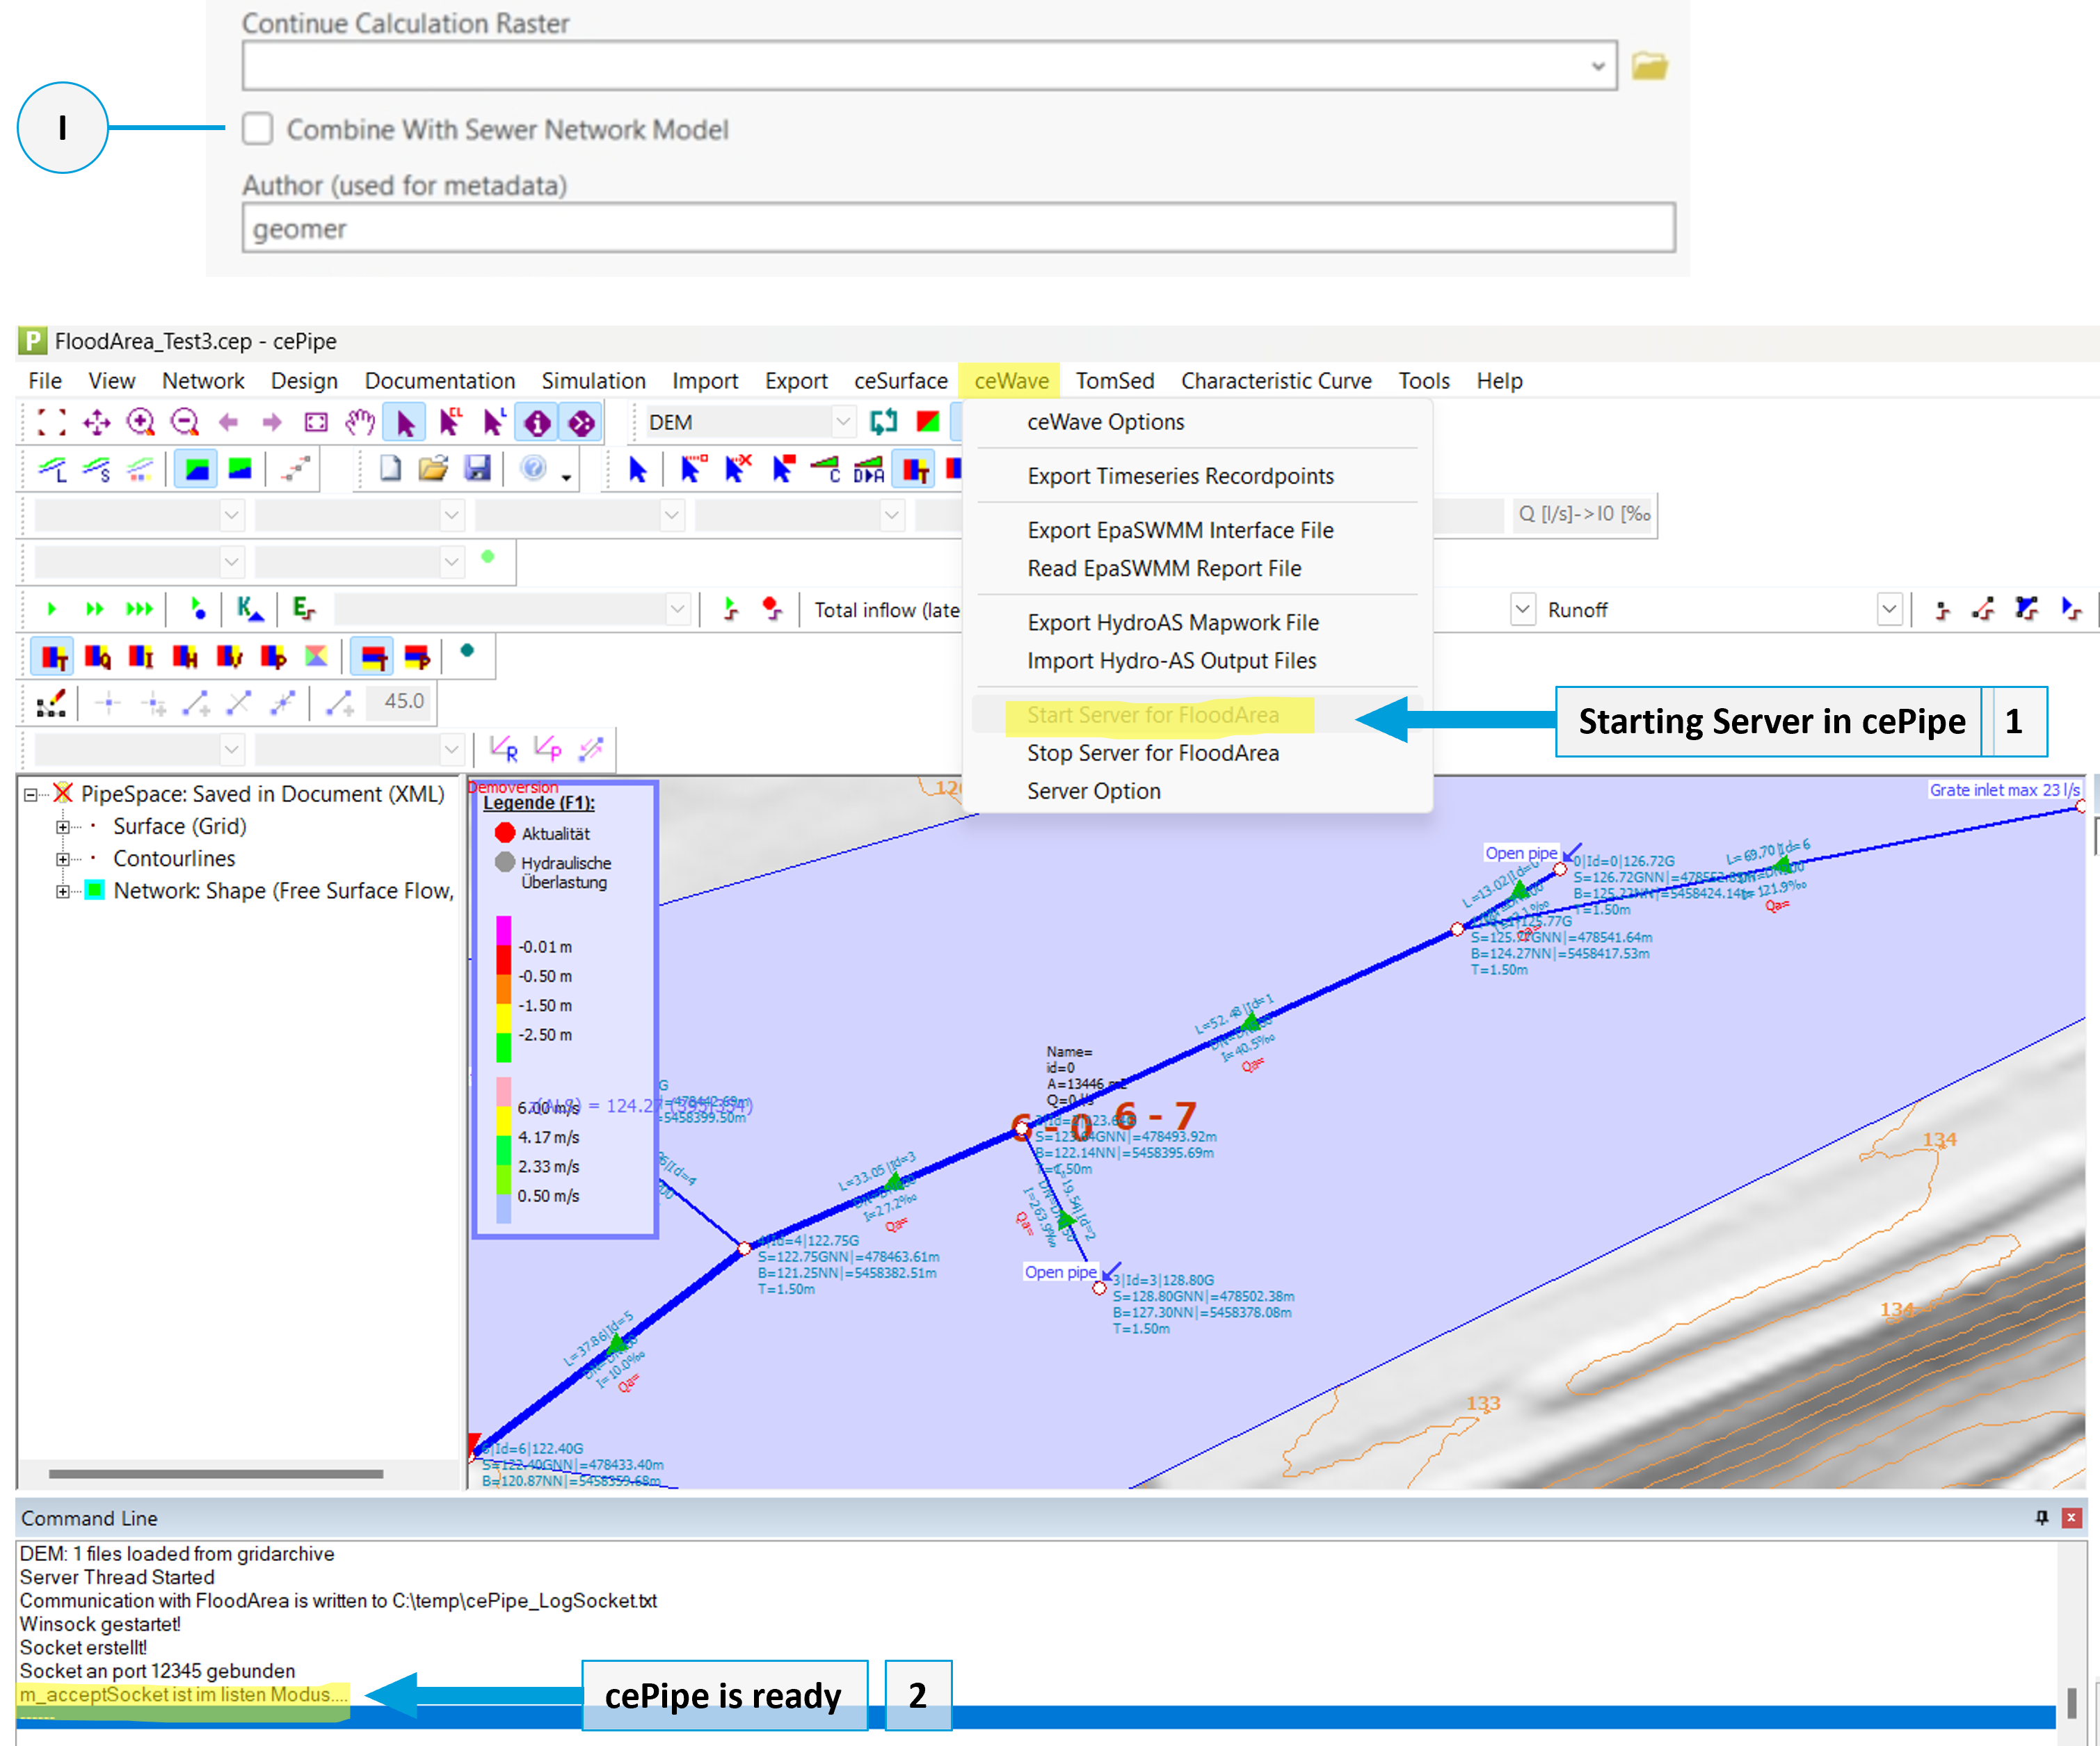Open the Simulation menu
Image resolution: width=2100 pixels, height=1746 pixels.
click(x=593, y=381)
